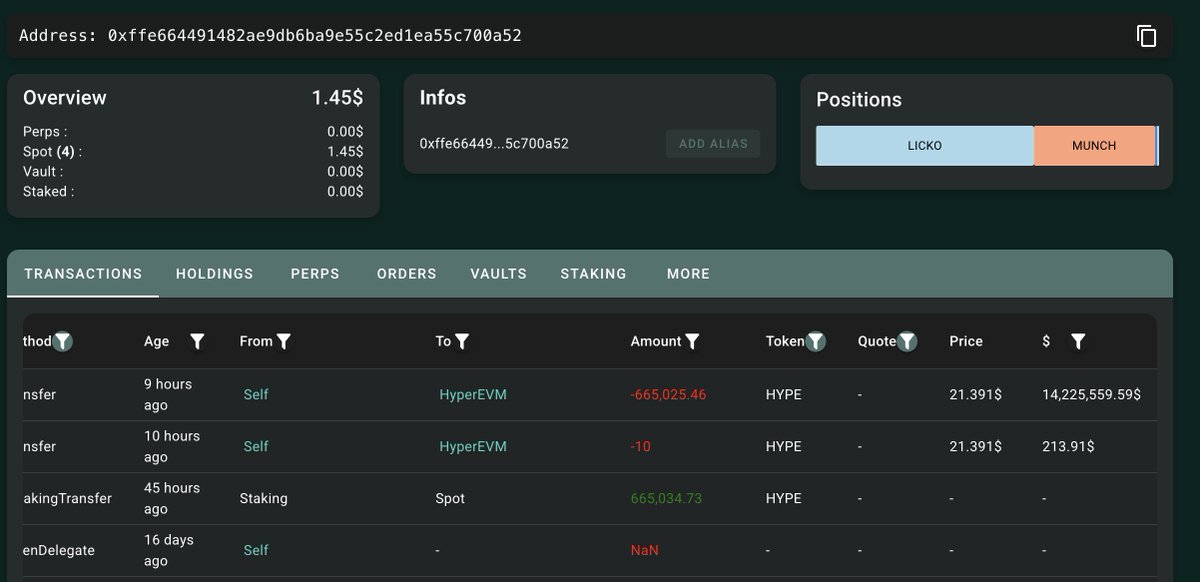The height and width of the screenshot is (582, 1200).
Task: Switch to the Holdings tab
Action: (x=214, y=274)
